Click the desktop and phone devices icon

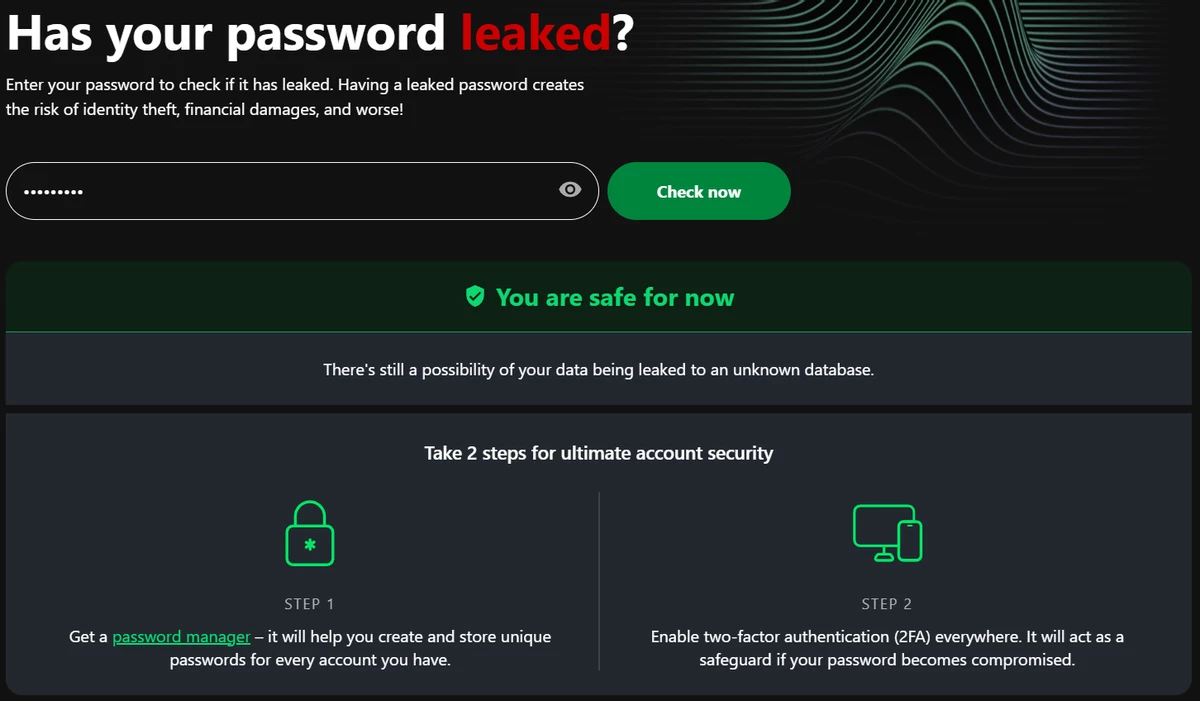887,533
